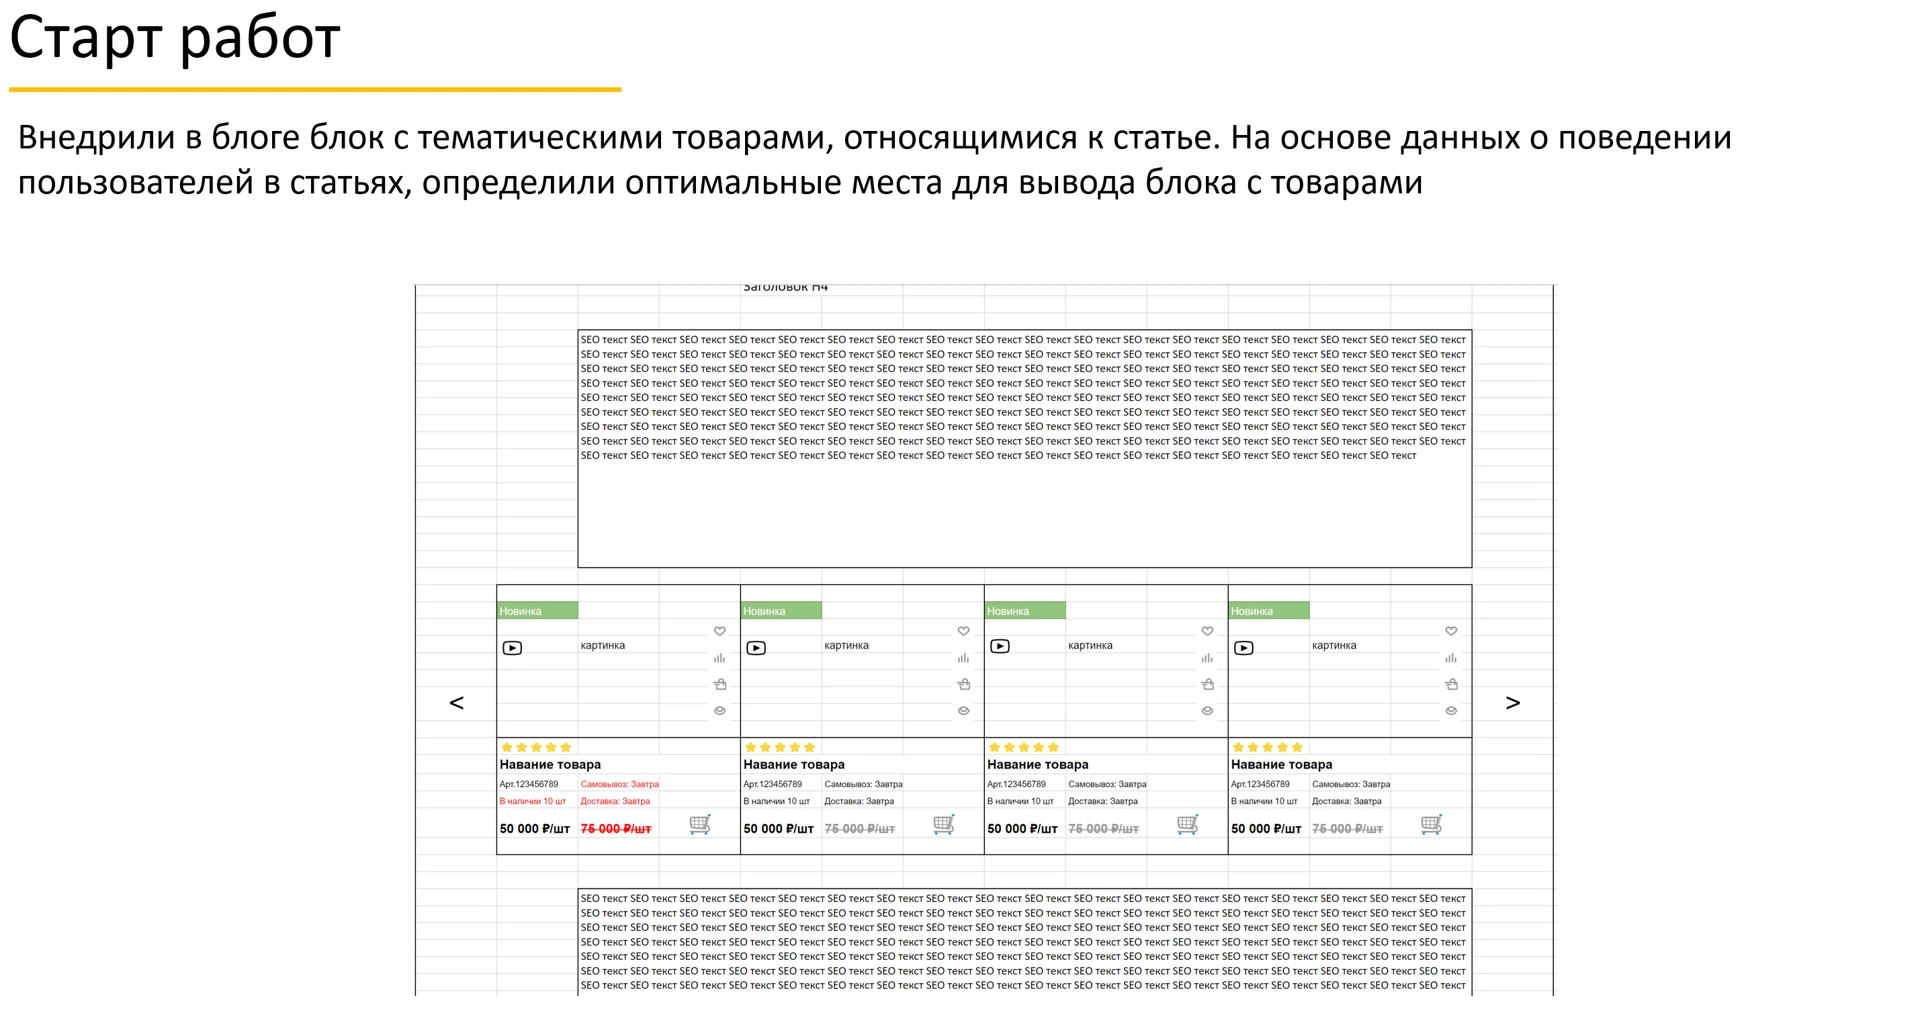Open quick view eye on first product card

click(720, 711)
